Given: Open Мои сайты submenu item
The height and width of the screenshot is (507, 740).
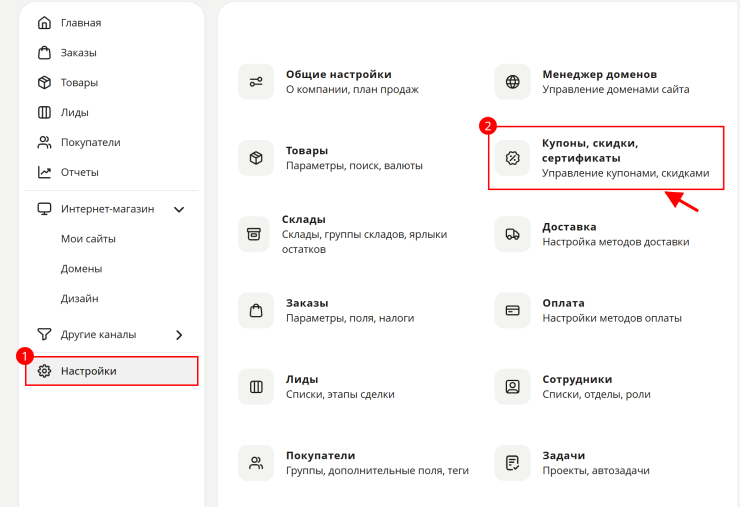Looking at the screenshot, I should pyautogui.click(x=88, y=239).
